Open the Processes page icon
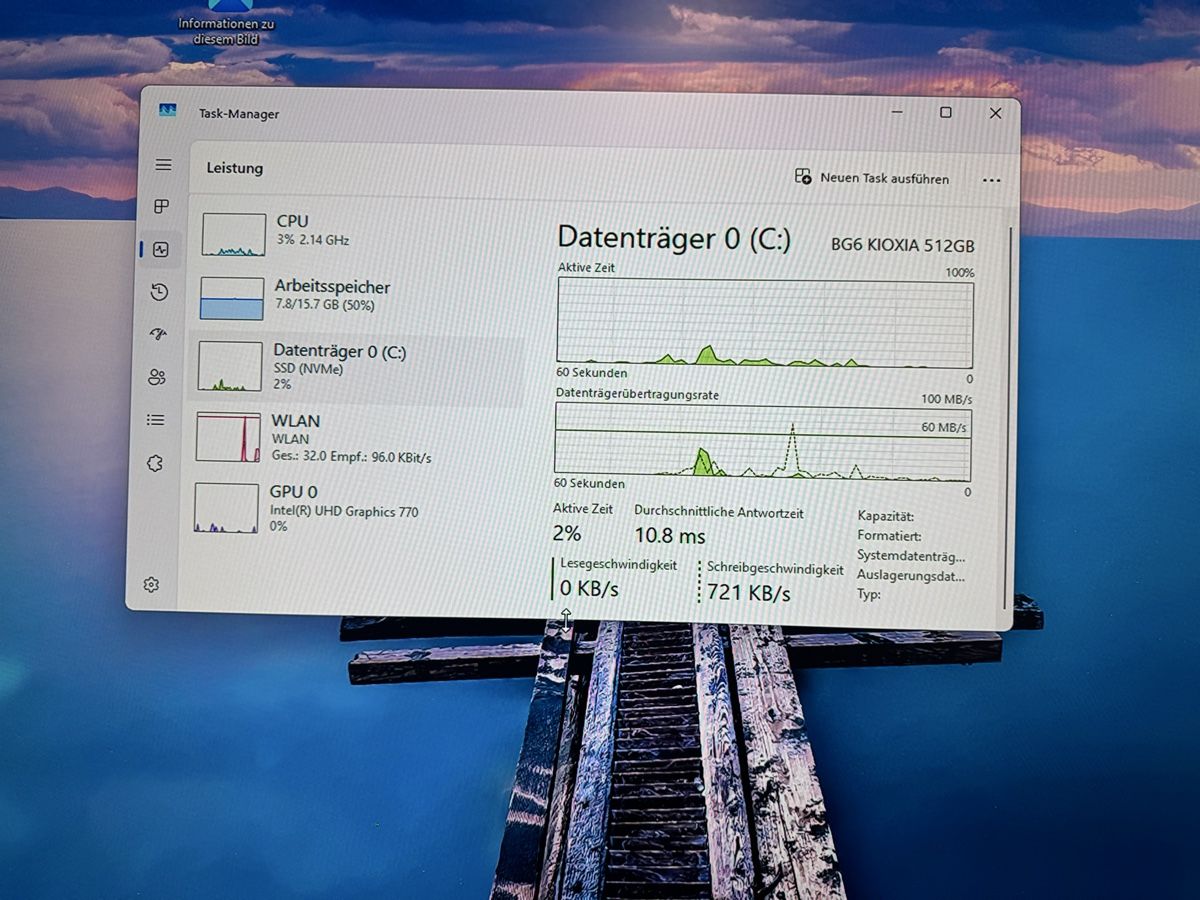Image resolution: width=1200 pixels, height=900 pixels. click(161, 207)
